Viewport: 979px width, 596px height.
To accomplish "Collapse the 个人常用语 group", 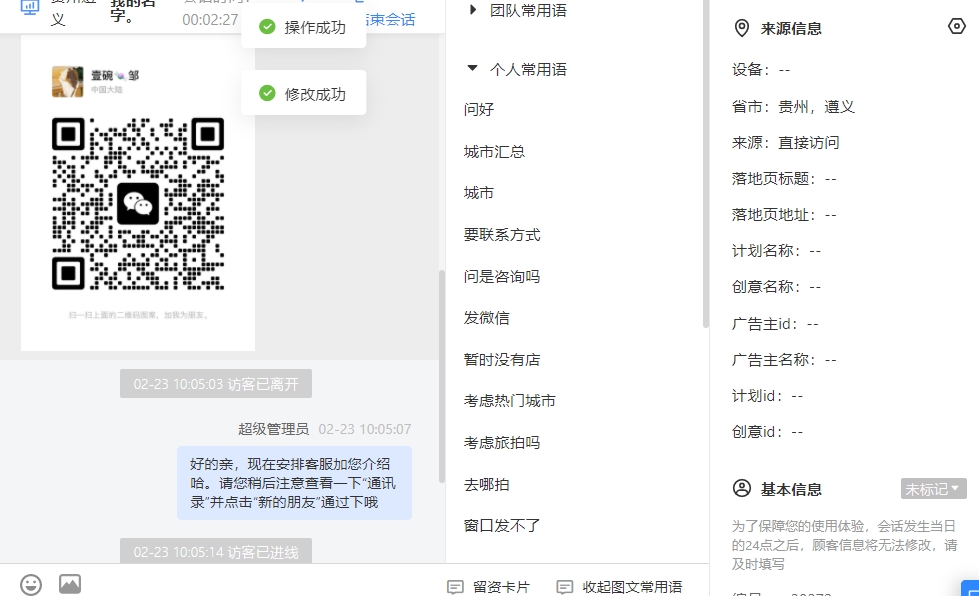I will tap(473, 68).
